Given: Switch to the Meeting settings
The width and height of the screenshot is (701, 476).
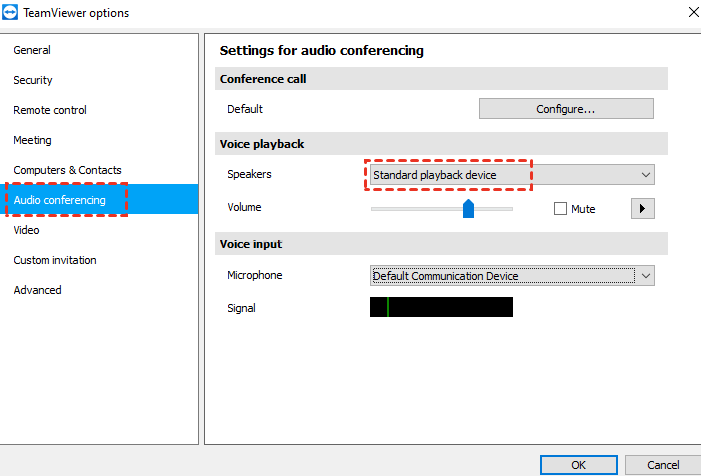Looking at the screenshot, I should 33,140.
